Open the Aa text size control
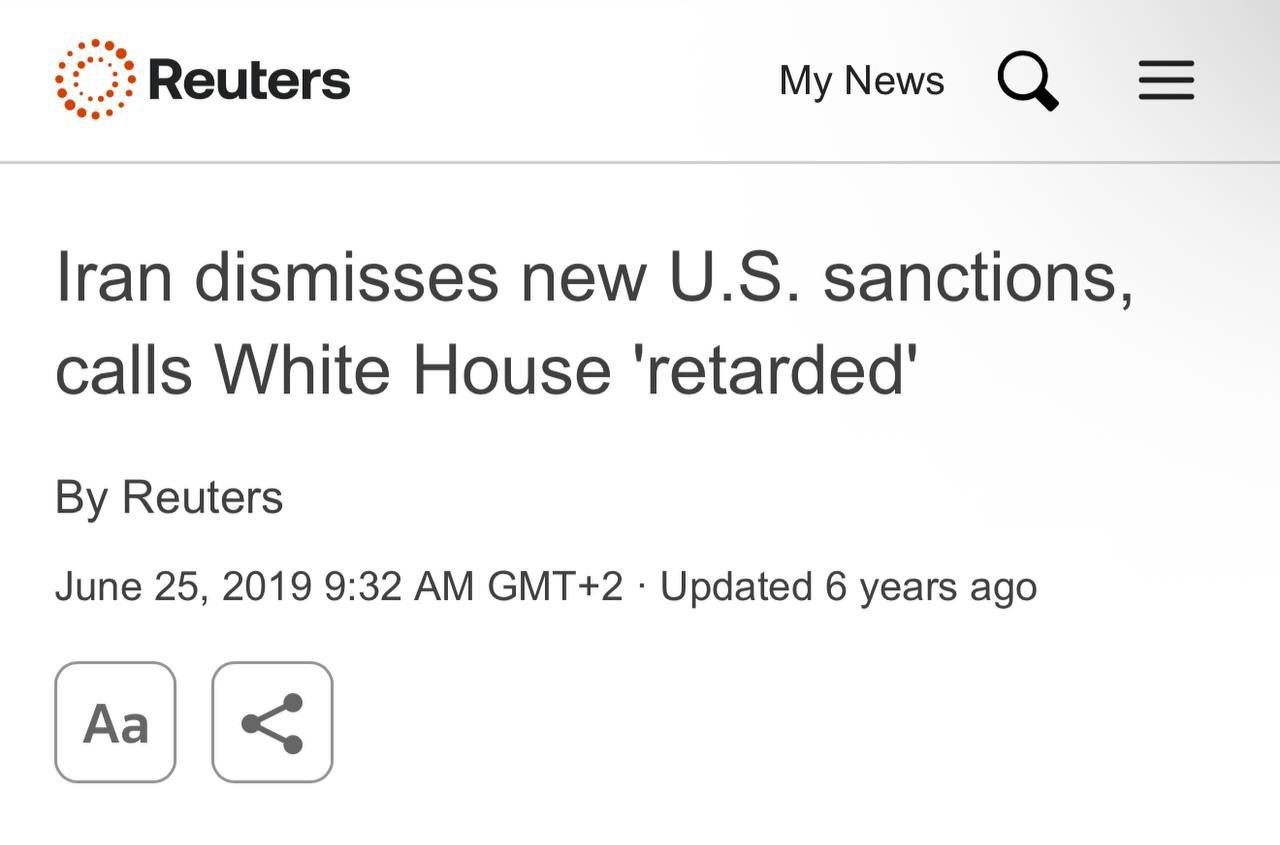This screenshot has height=845, width=1280. tap(115, 722)
